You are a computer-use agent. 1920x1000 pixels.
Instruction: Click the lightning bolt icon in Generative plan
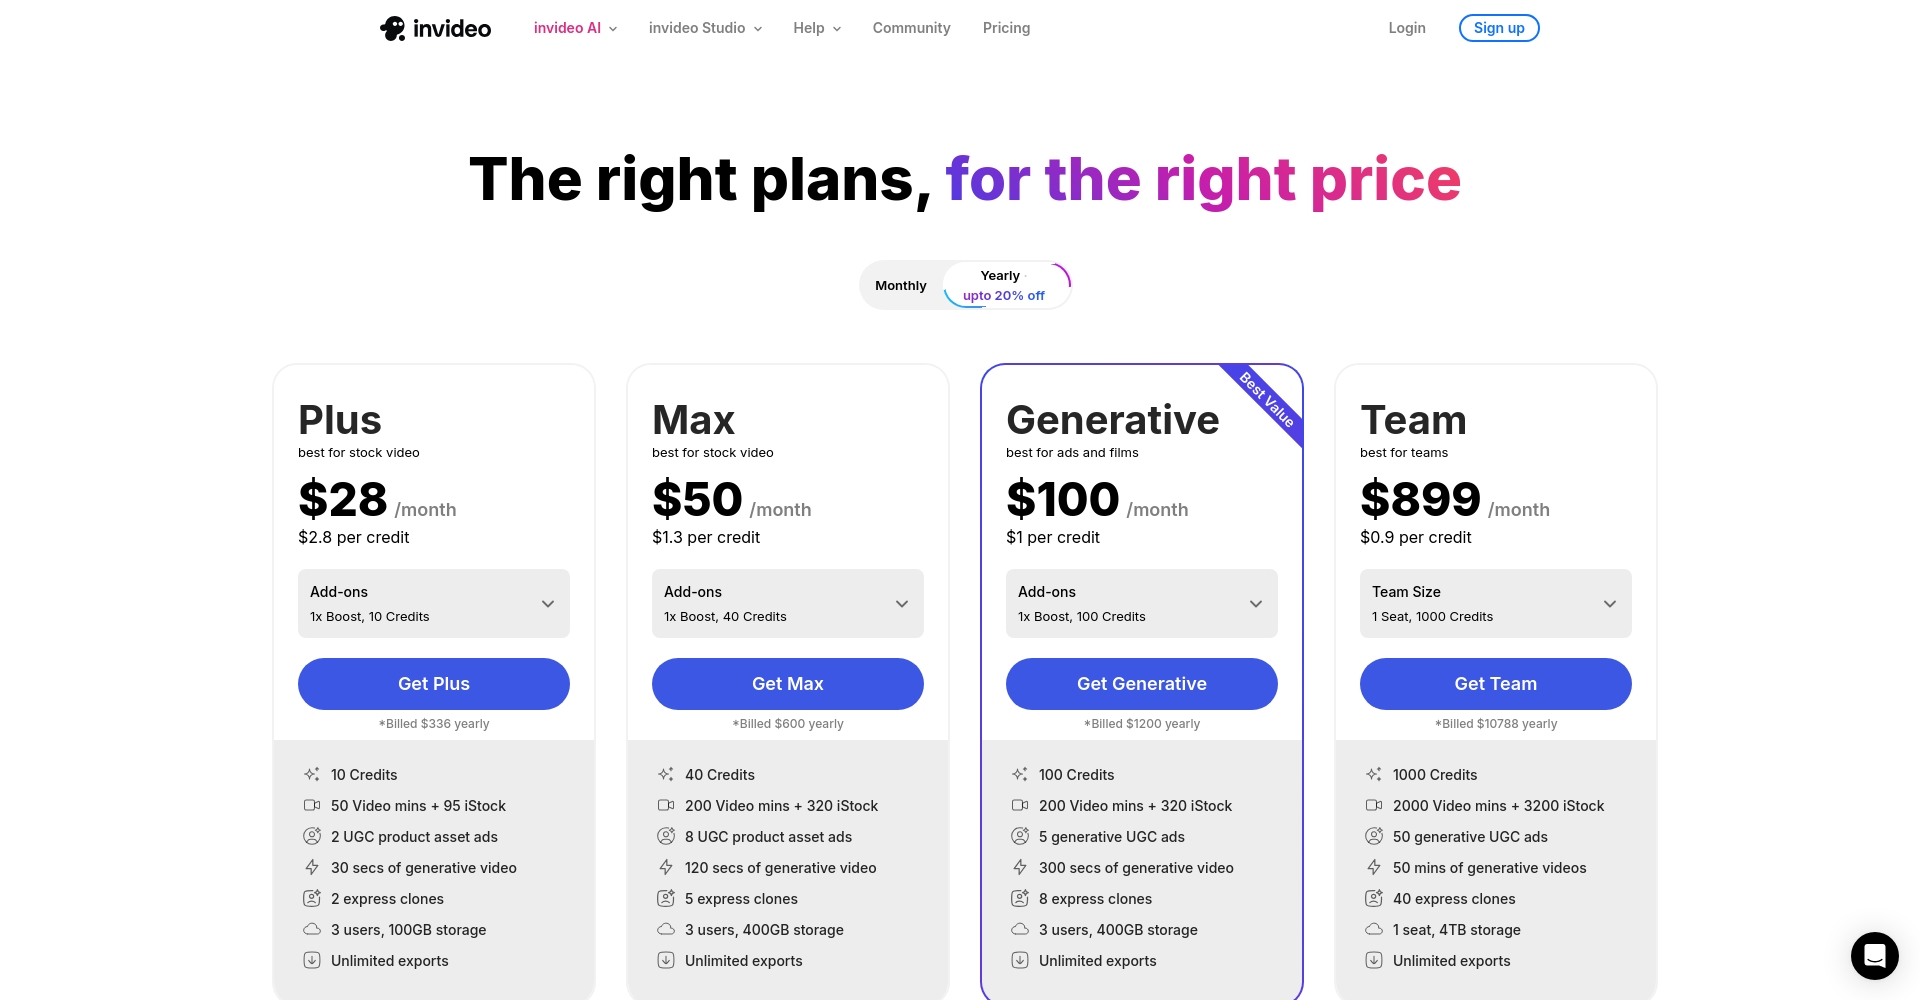point(1020,867)
